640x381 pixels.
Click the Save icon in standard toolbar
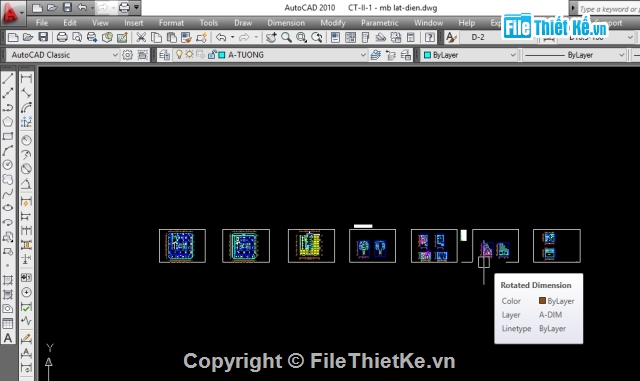[x=43, y=38]
